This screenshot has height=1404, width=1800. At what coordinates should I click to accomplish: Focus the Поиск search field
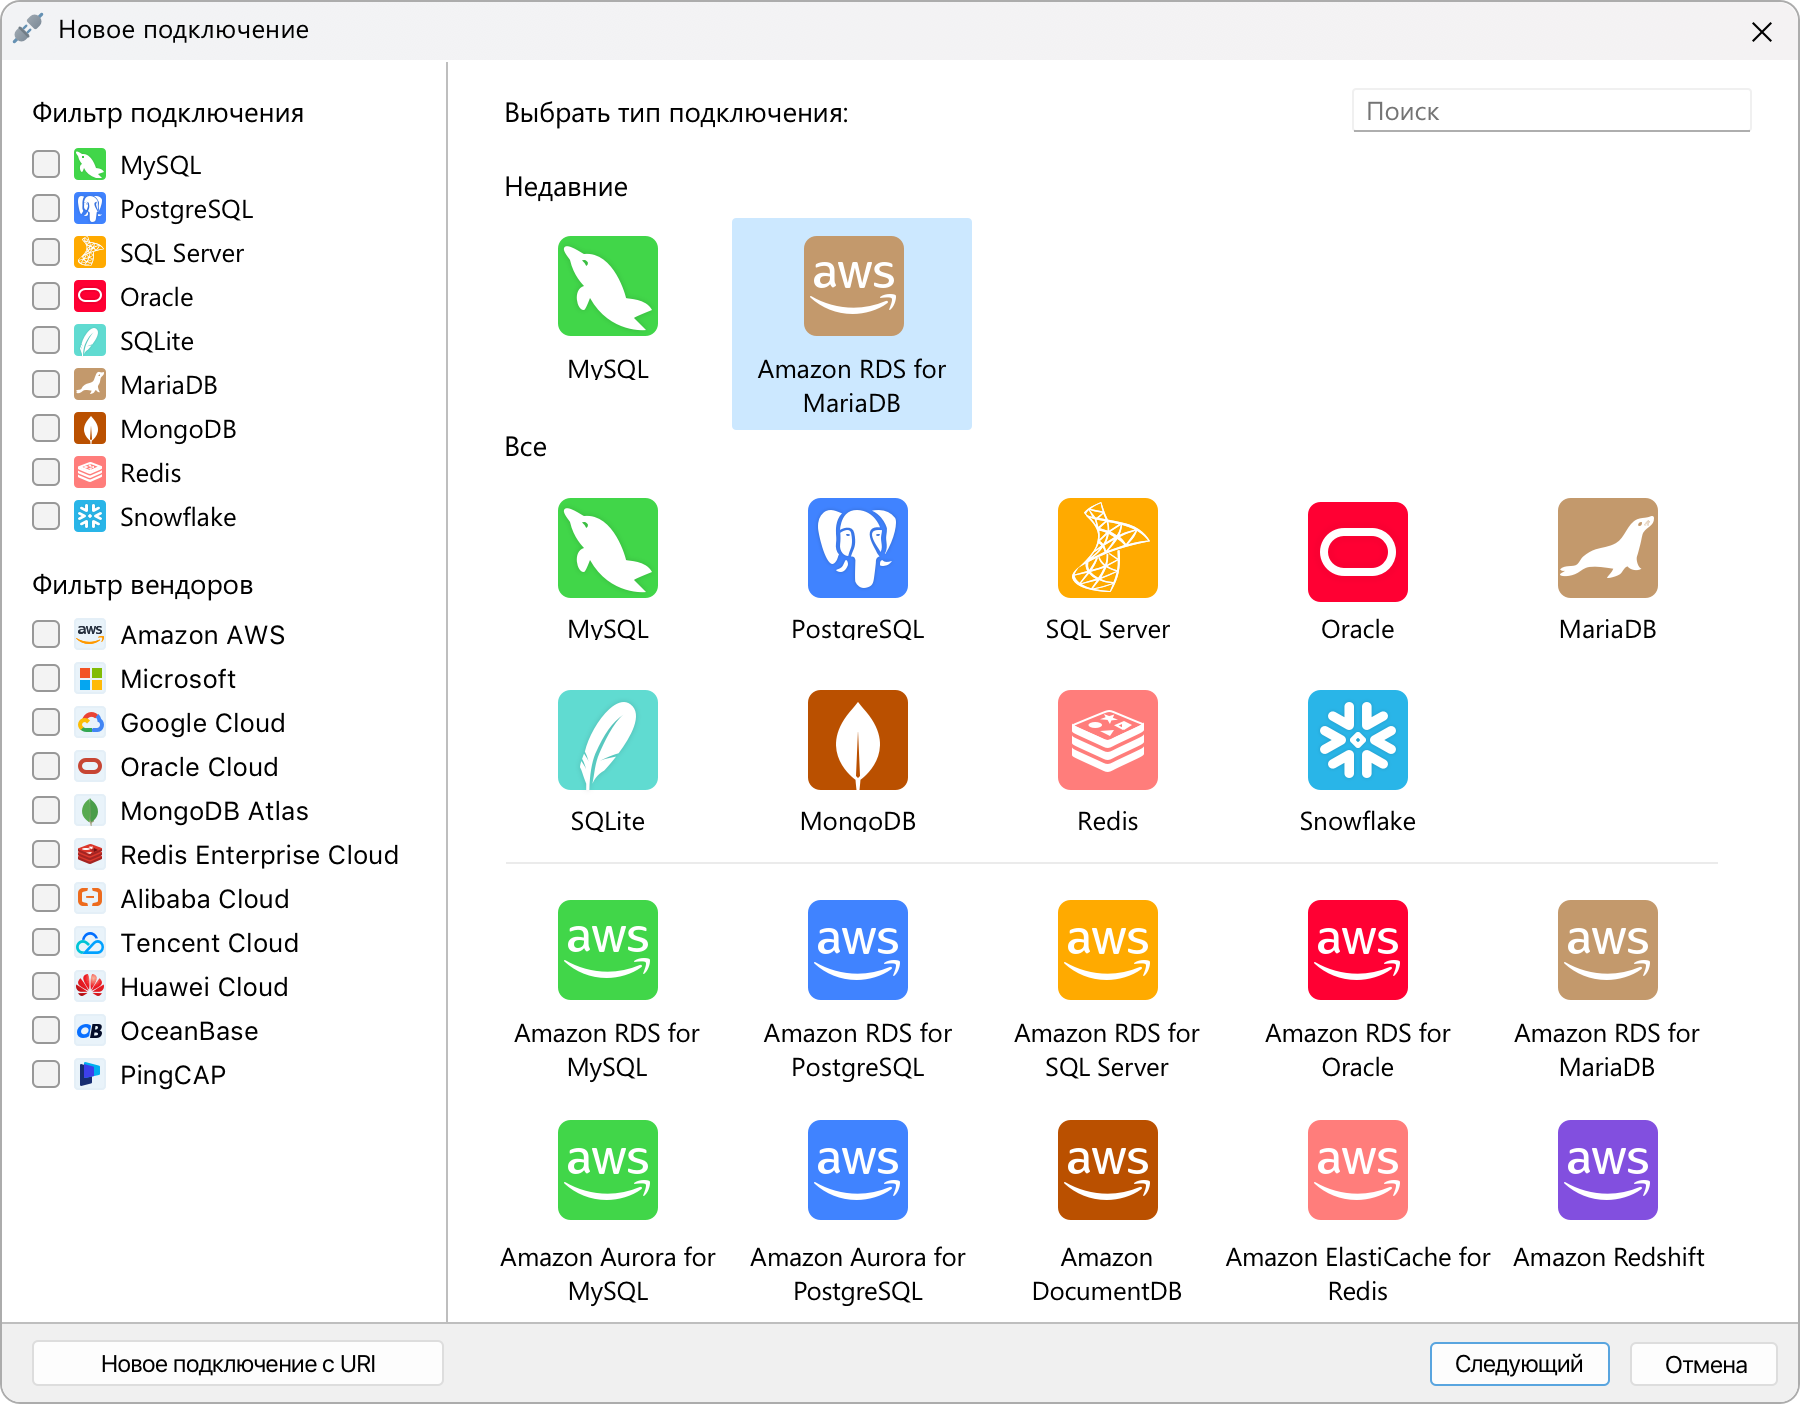[x=1551, y=111]
